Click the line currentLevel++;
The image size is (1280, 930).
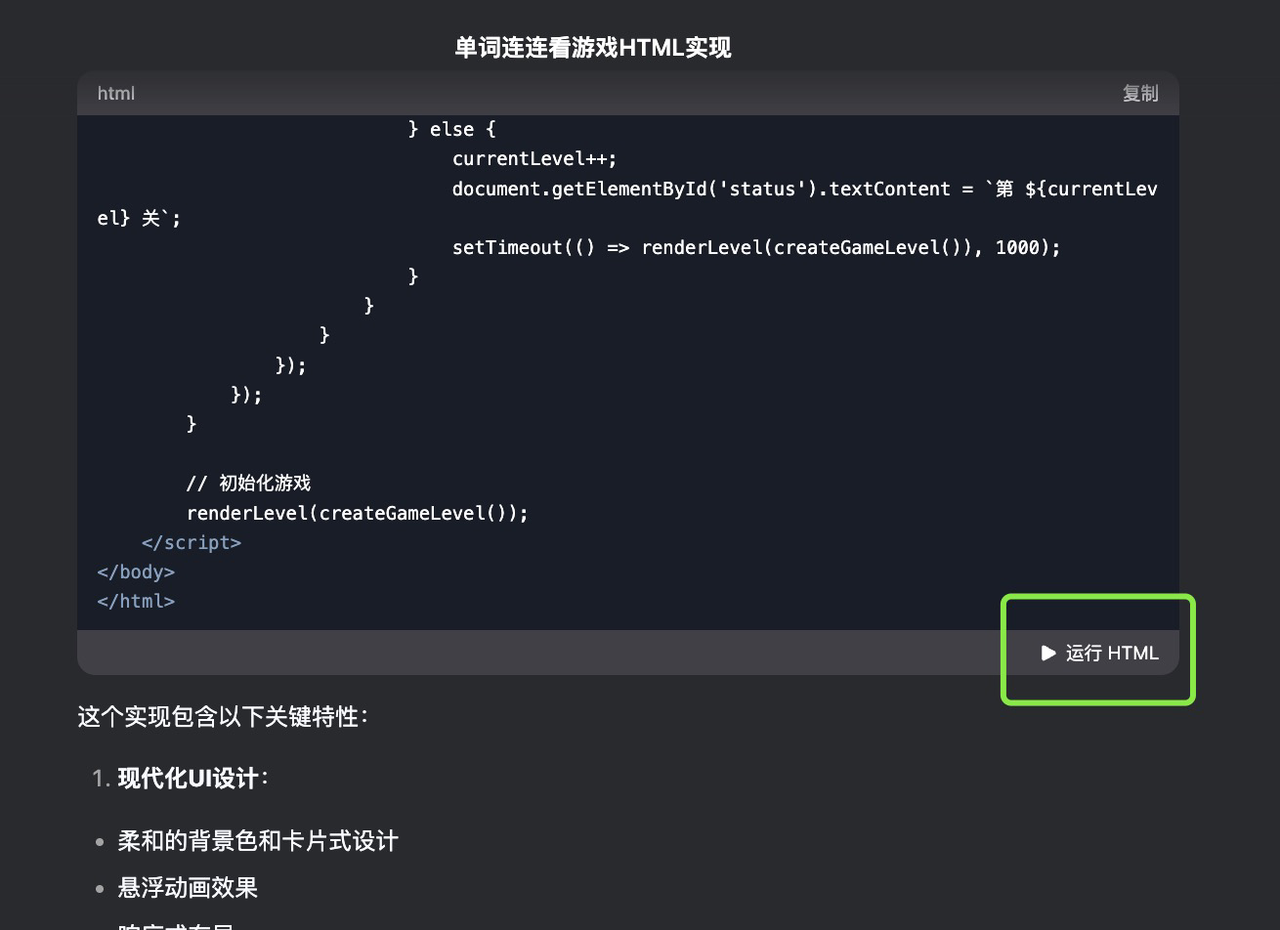pyautogui.click(x=535, y=159)
